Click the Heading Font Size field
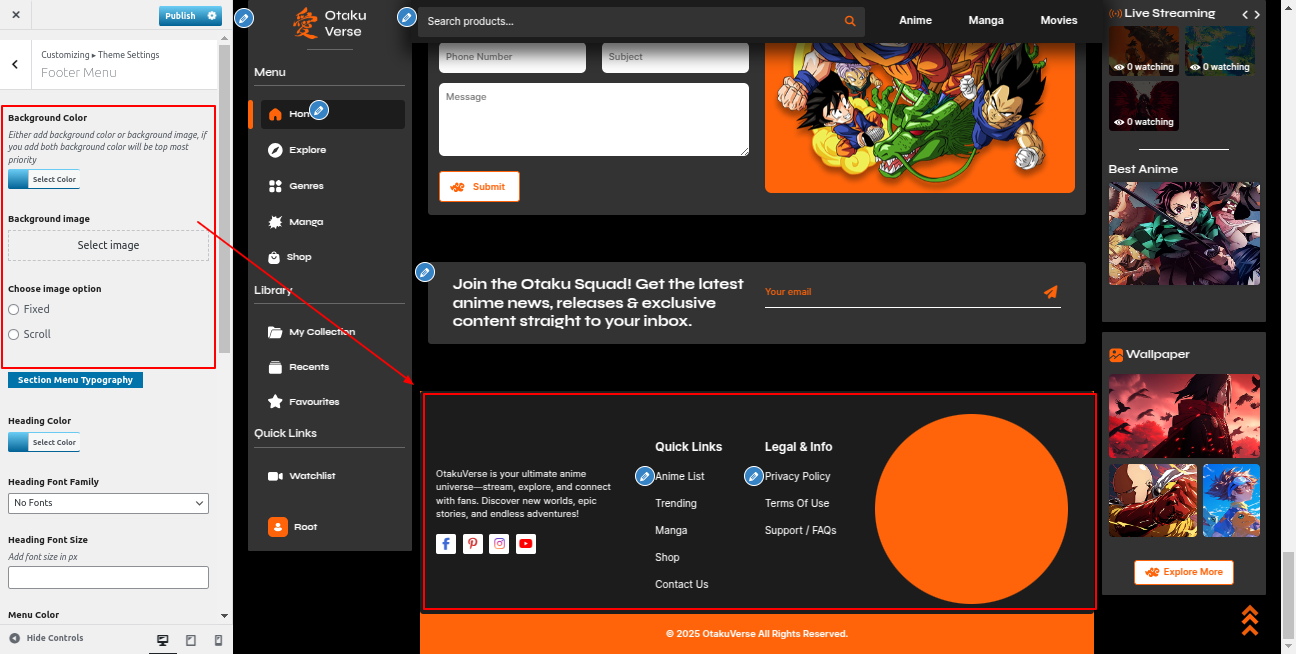This screenshot has height=654, width=1296. pyautogui.click(x=108, y=577)
